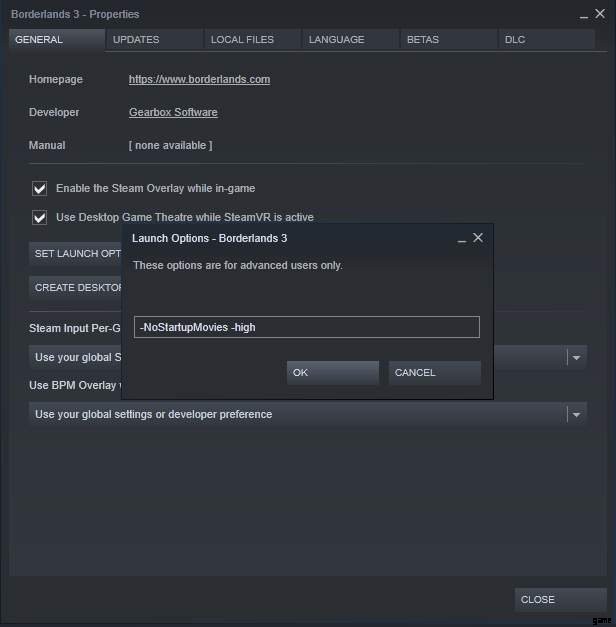Click the Create Desktop Shortcut button

(75, 288)
